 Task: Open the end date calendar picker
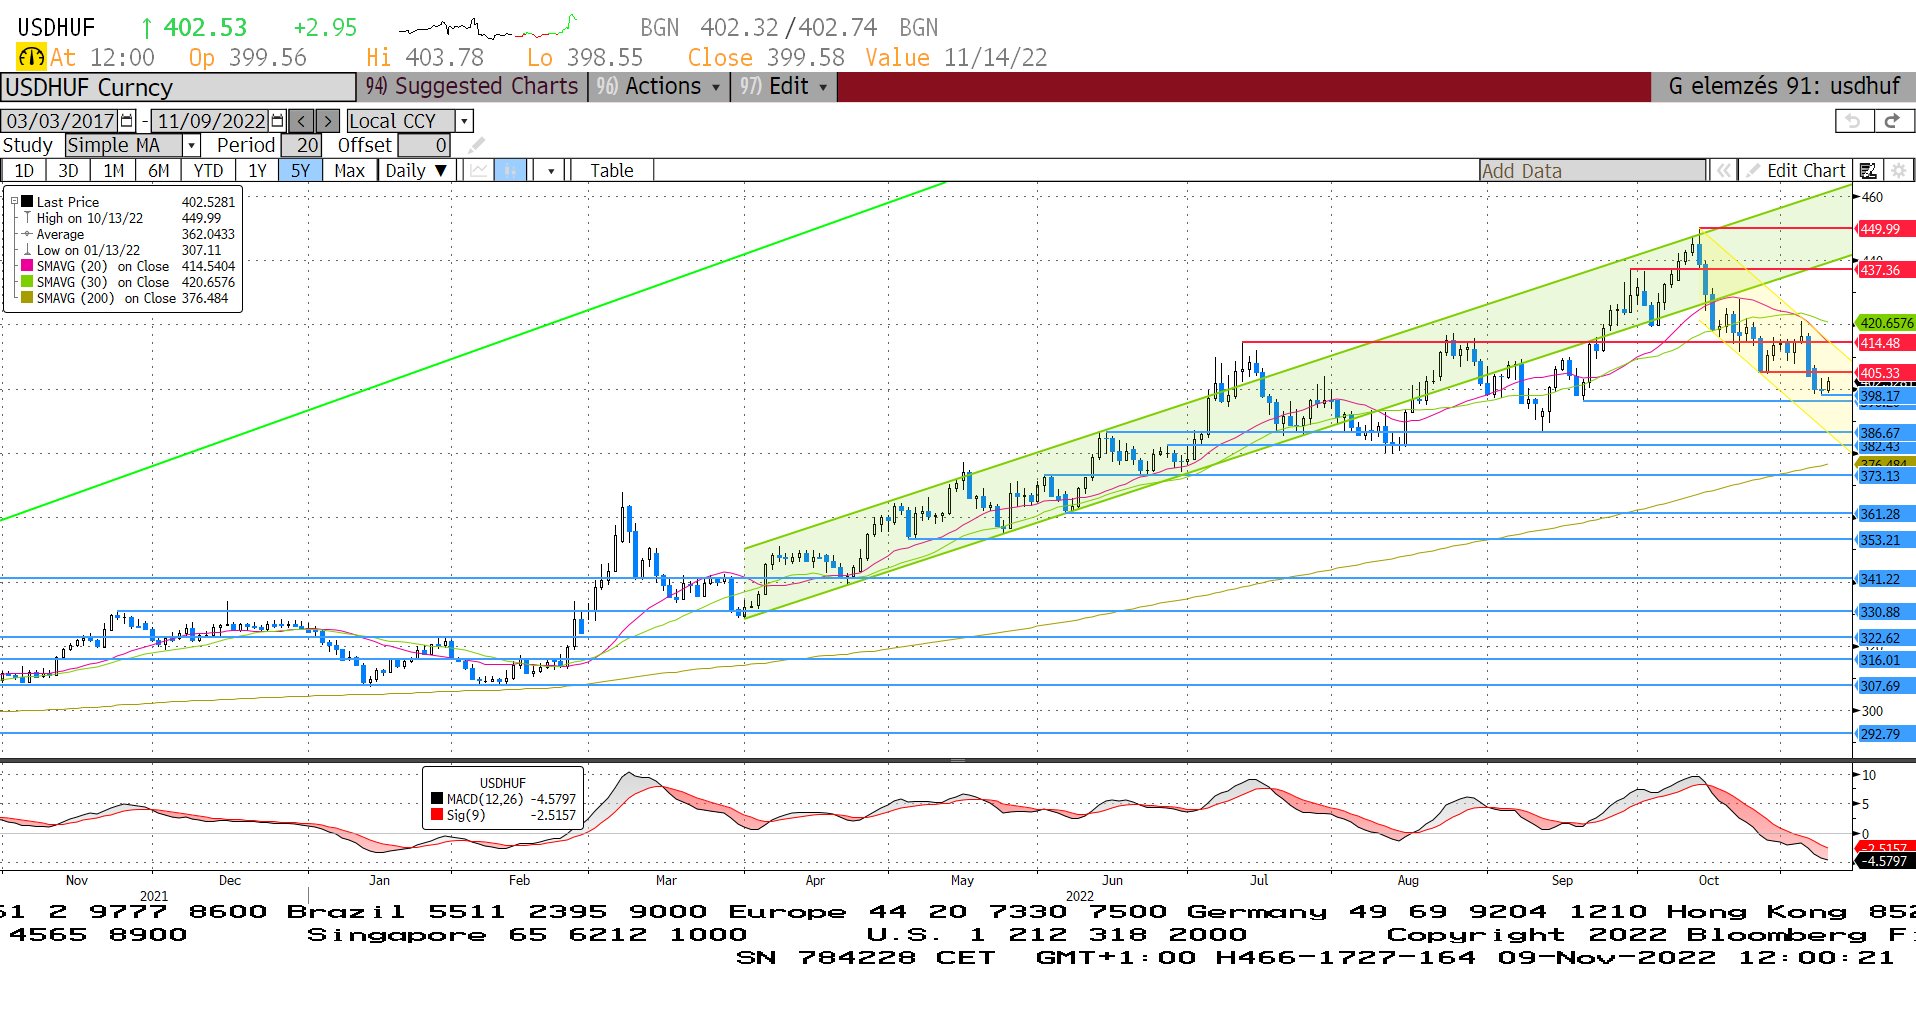tap(278, 121)
